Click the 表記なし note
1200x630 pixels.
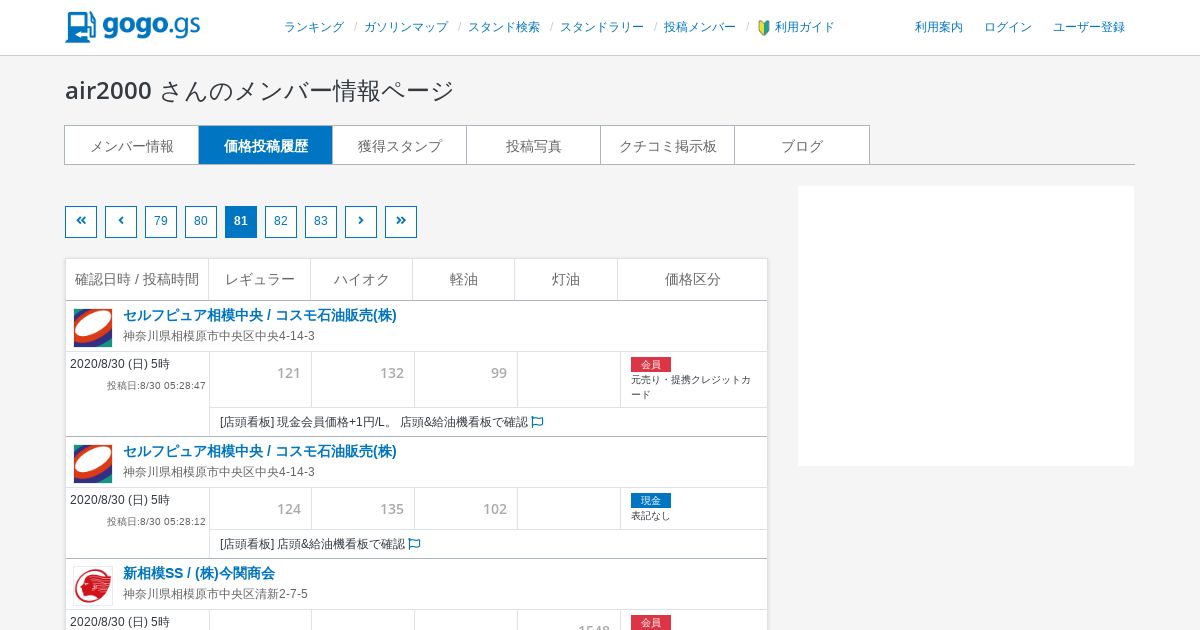pos(651,516)
